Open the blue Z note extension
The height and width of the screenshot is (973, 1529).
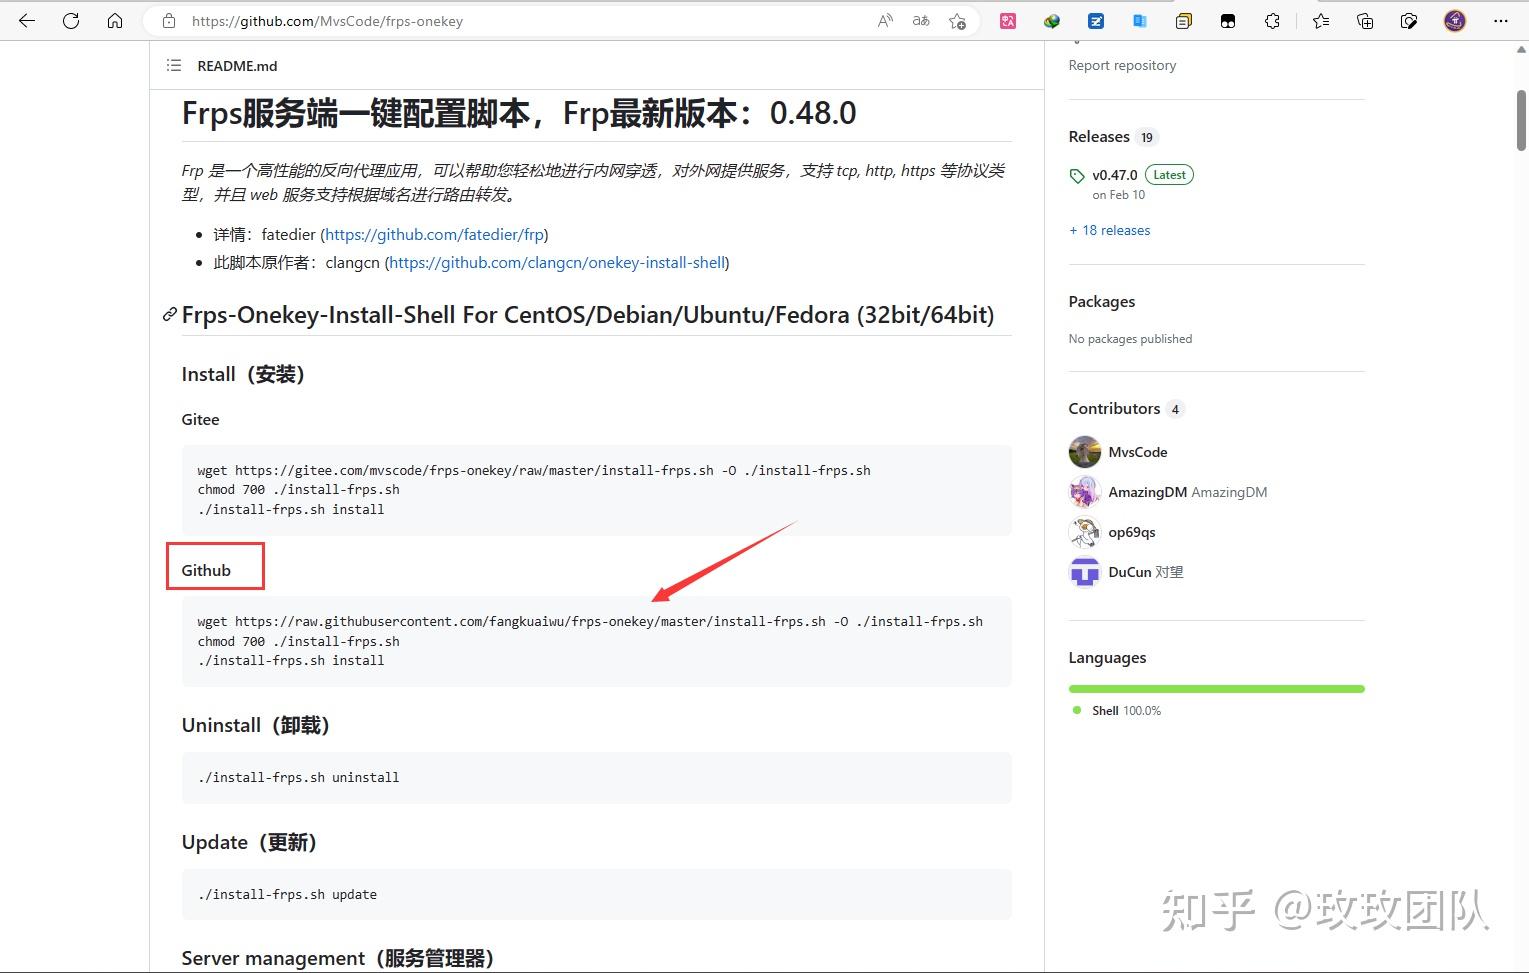(1096, 20)
